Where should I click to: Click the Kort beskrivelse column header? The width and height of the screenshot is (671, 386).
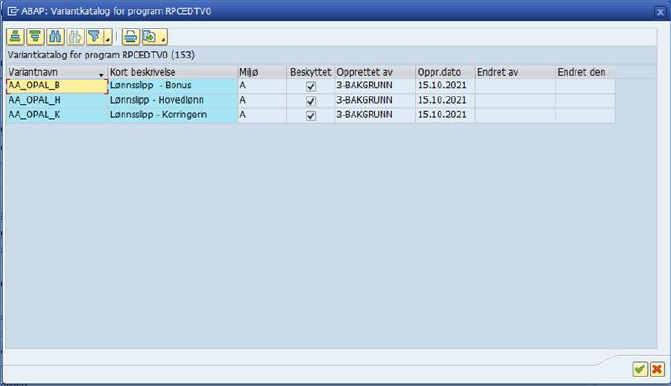[172, 72]
